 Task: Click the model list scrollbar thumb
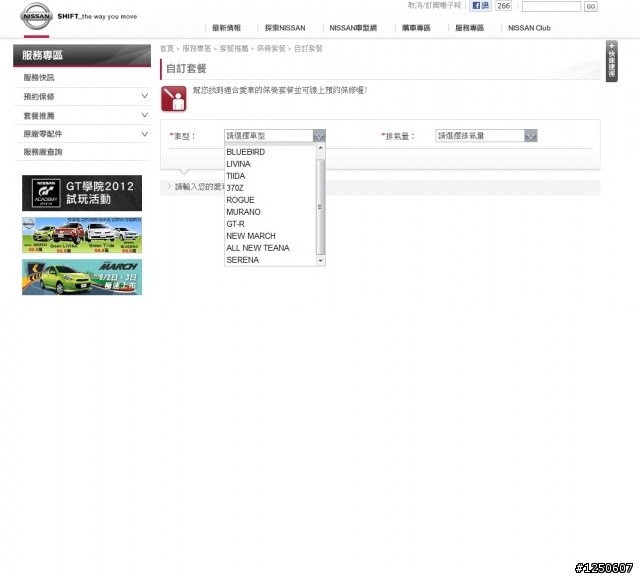click(x=320, y=207)
